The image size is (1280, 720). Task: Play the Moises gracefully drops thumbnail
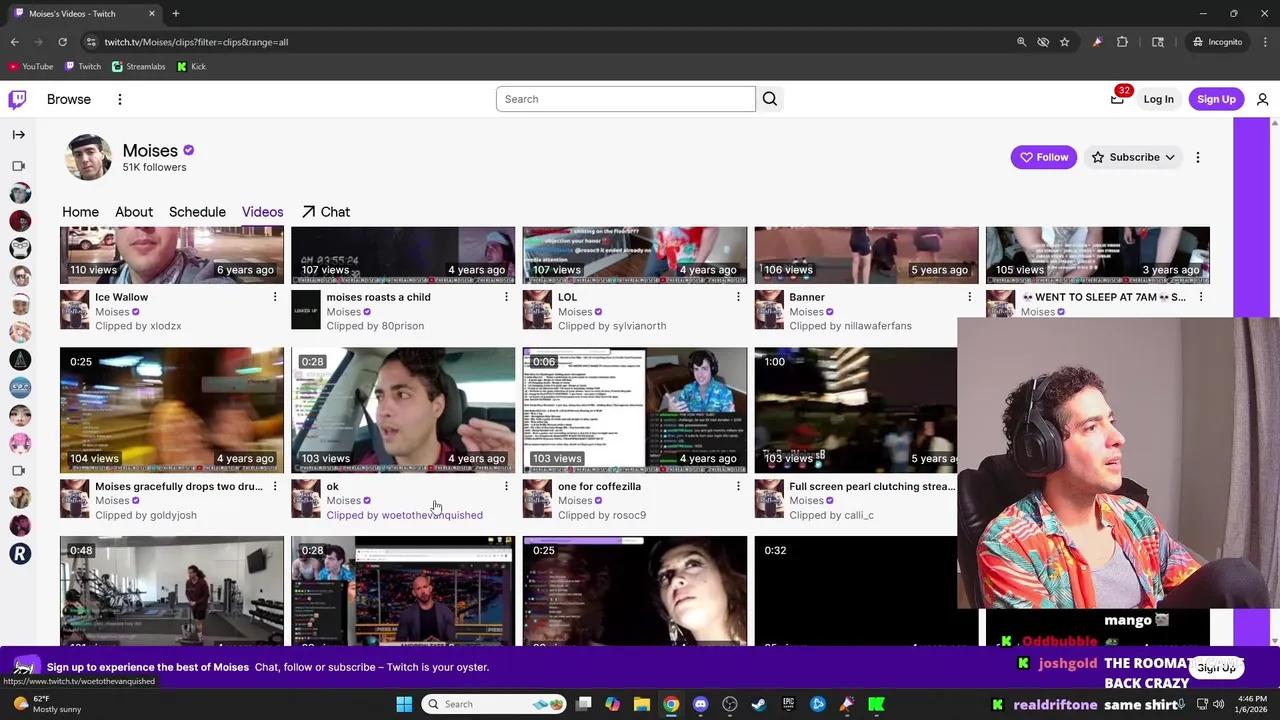tap(172, 410)
